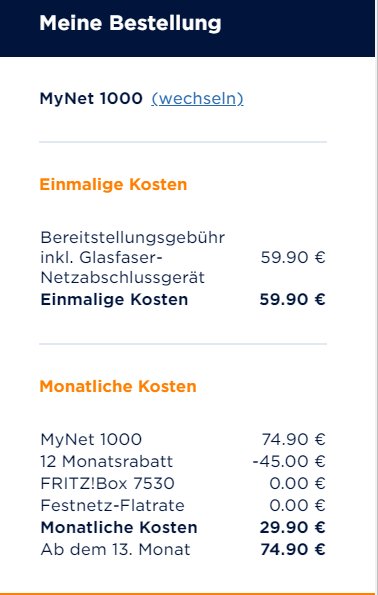Select the 12 Monatsrabatt line
This screenshot has height=595, width=378.
(107, 461)
